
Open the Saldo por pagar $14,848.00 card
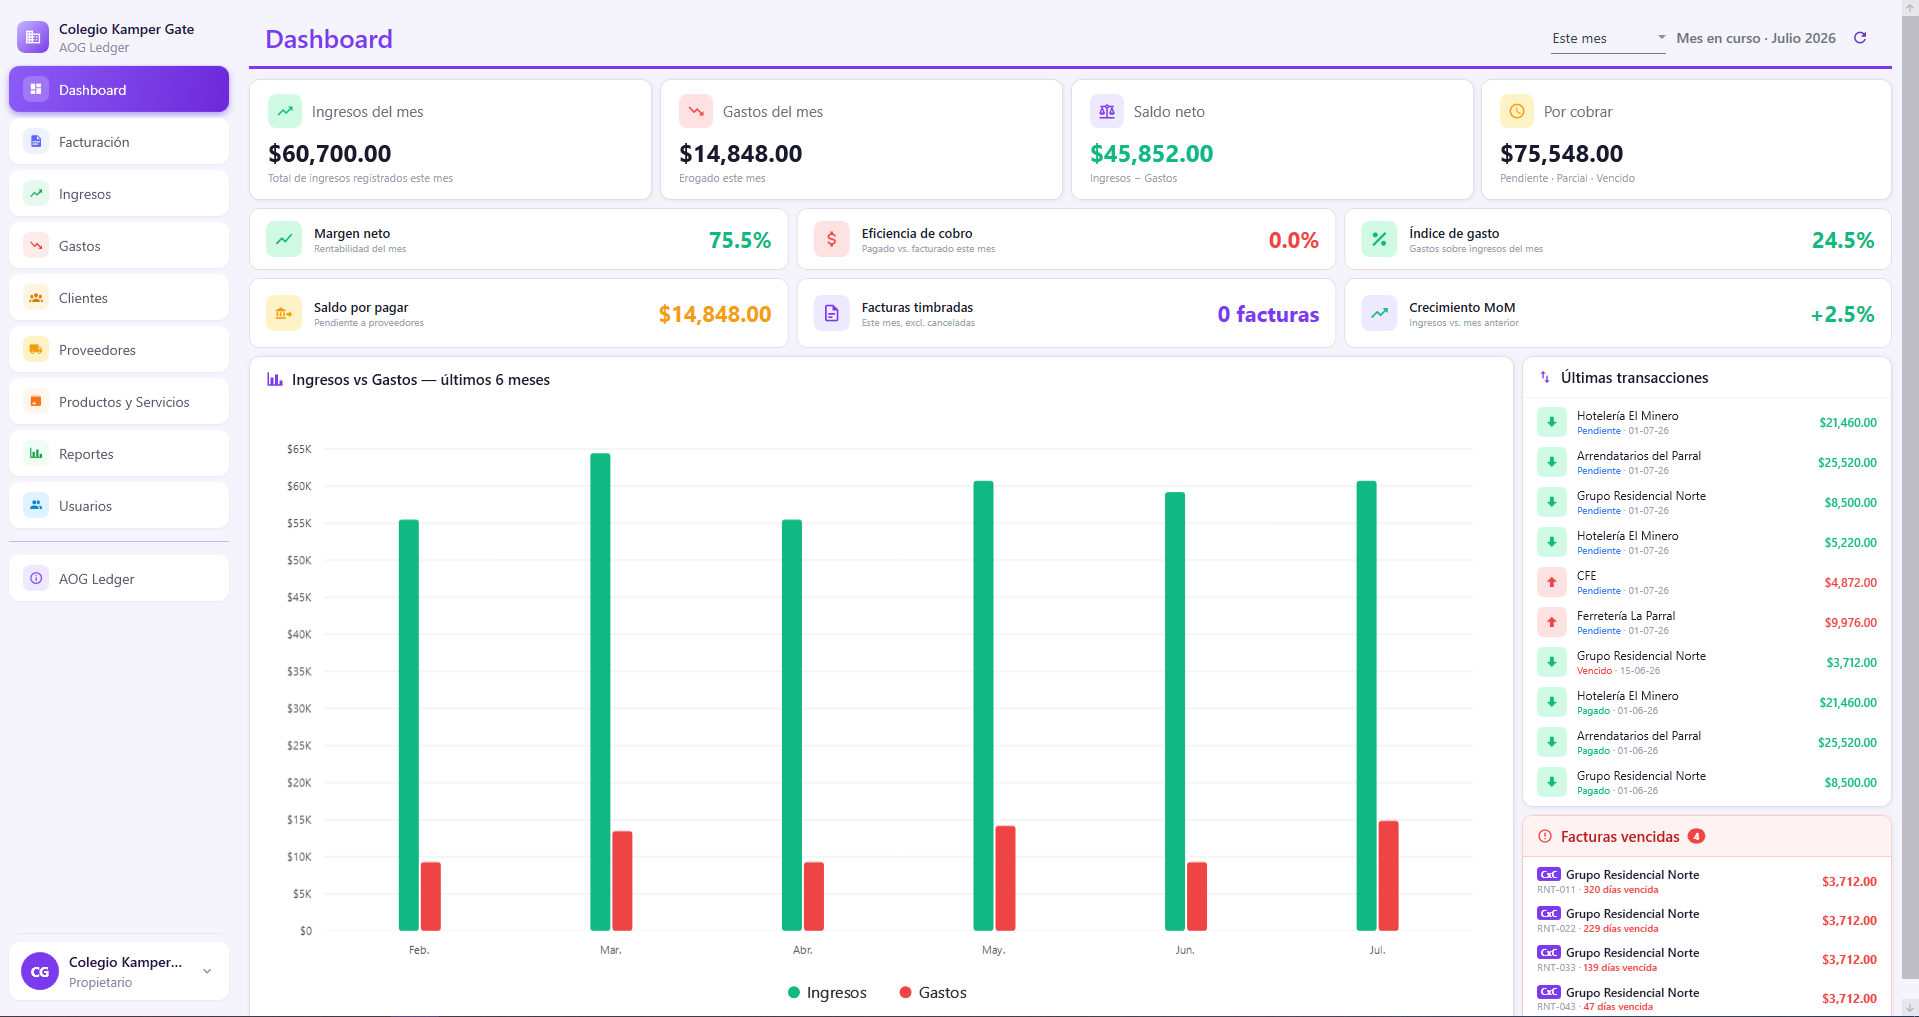[x=519, y=313]
